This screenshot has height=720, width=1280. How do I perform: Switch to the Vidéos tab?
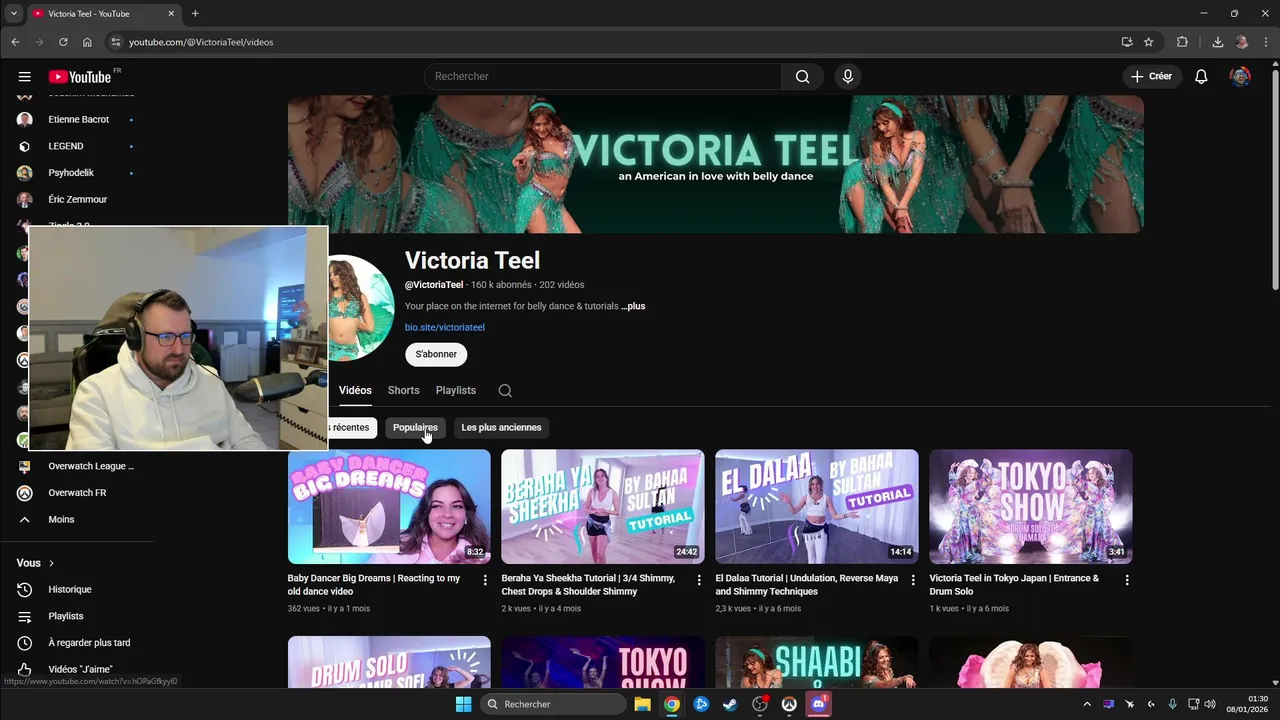(355, 391)
